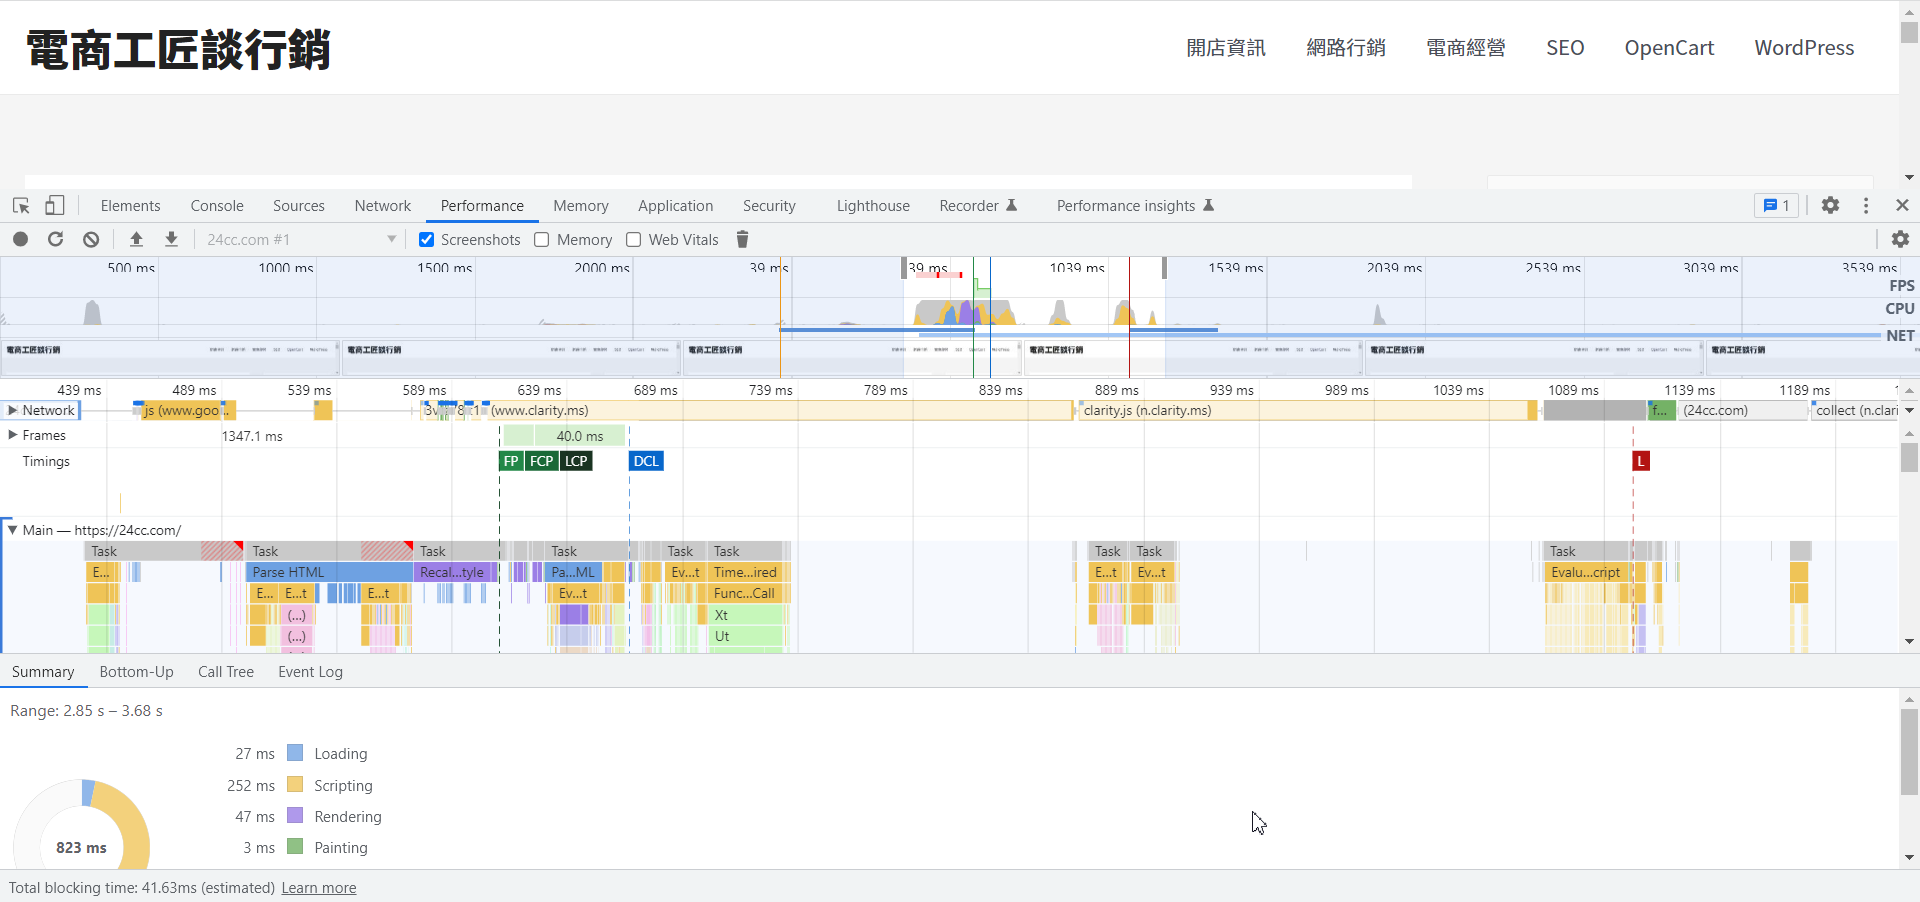Open the OpenCart navigation link
The height and width of the screenshot is (902, 1920).
pos(1669,48)
